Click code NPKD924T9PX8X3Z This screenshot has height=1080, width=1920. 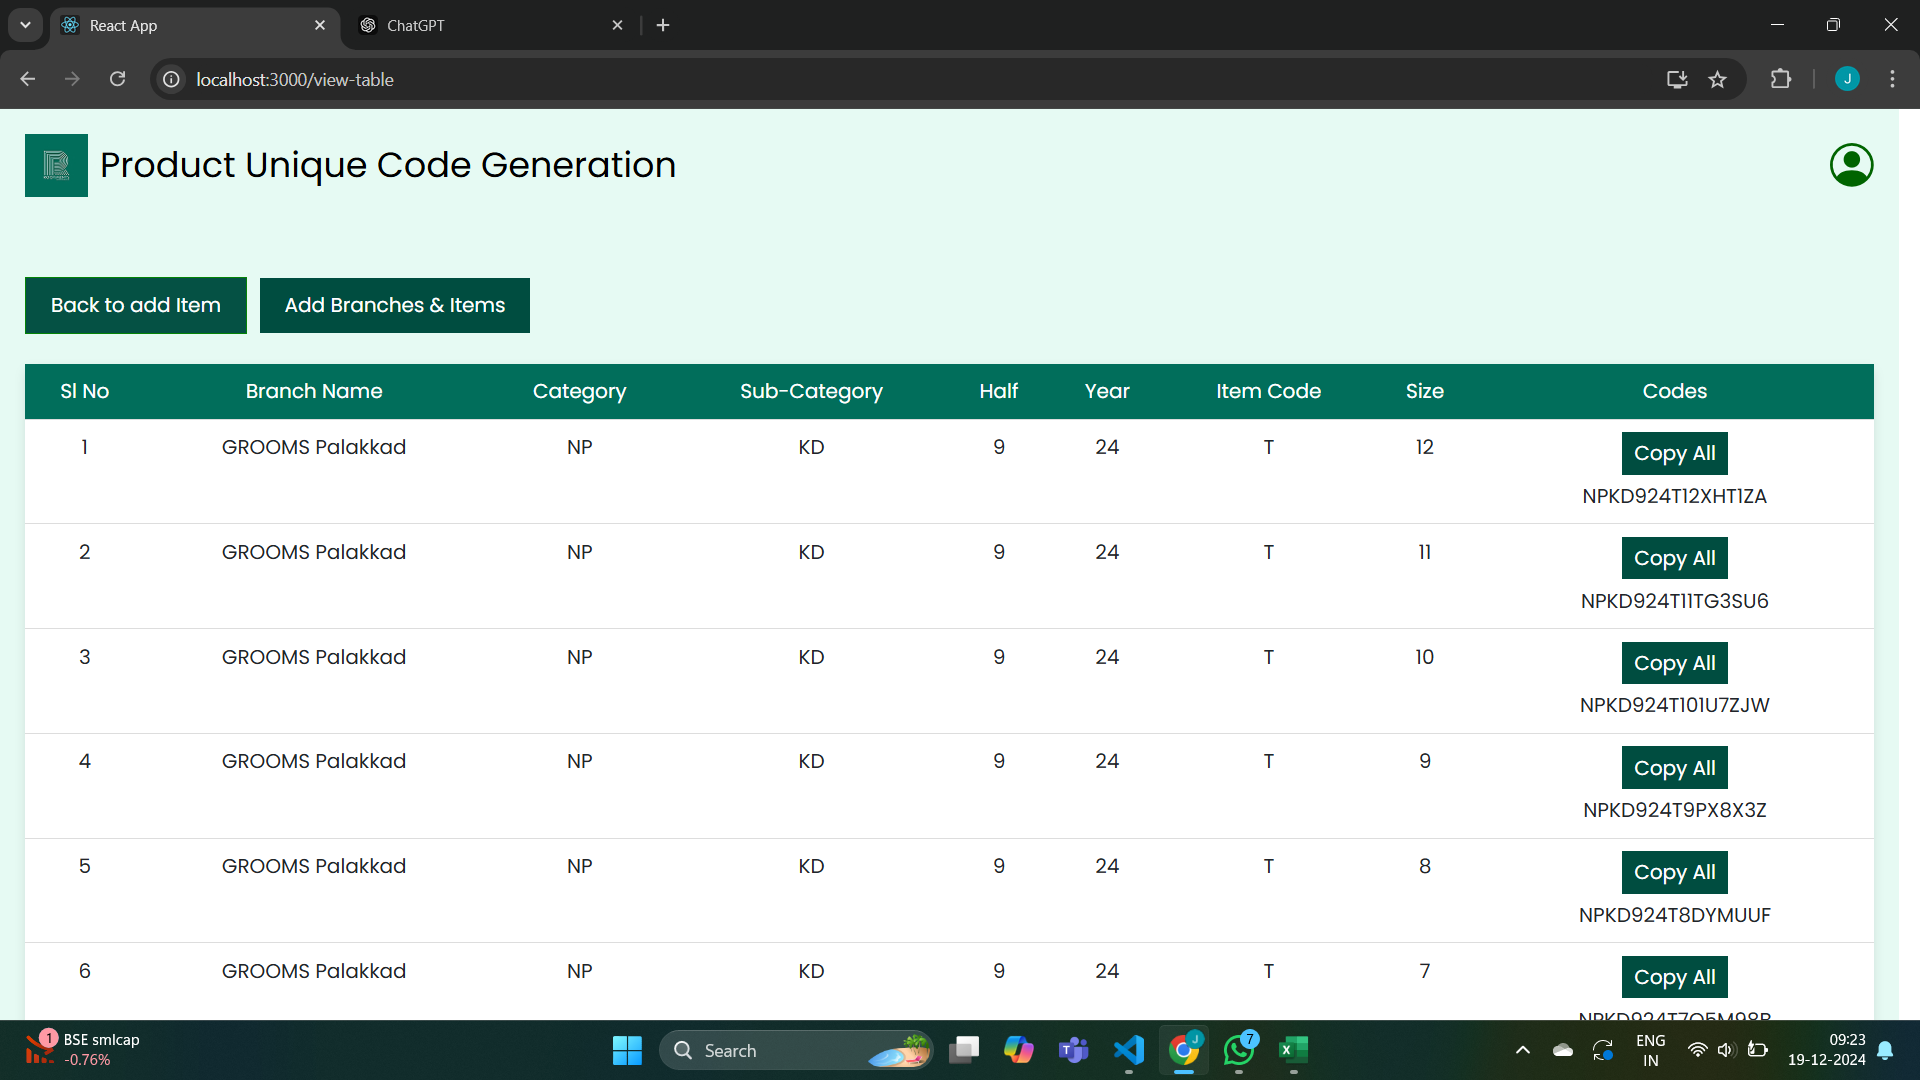pos(1674,811)
